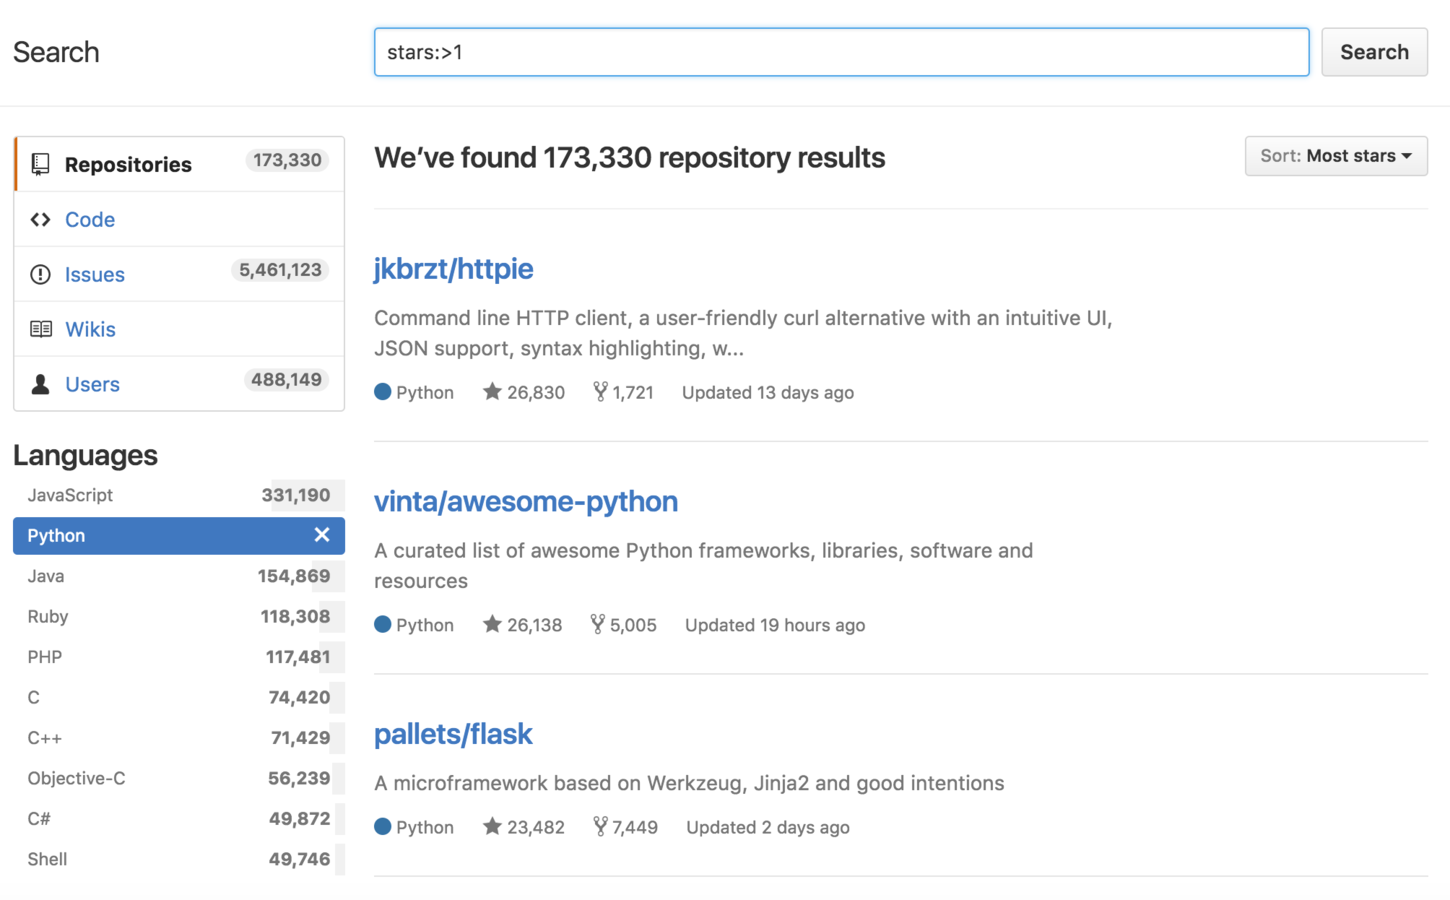Filter results by C++ language
The height and width of the screenshot is (900, 1450).
179,738
